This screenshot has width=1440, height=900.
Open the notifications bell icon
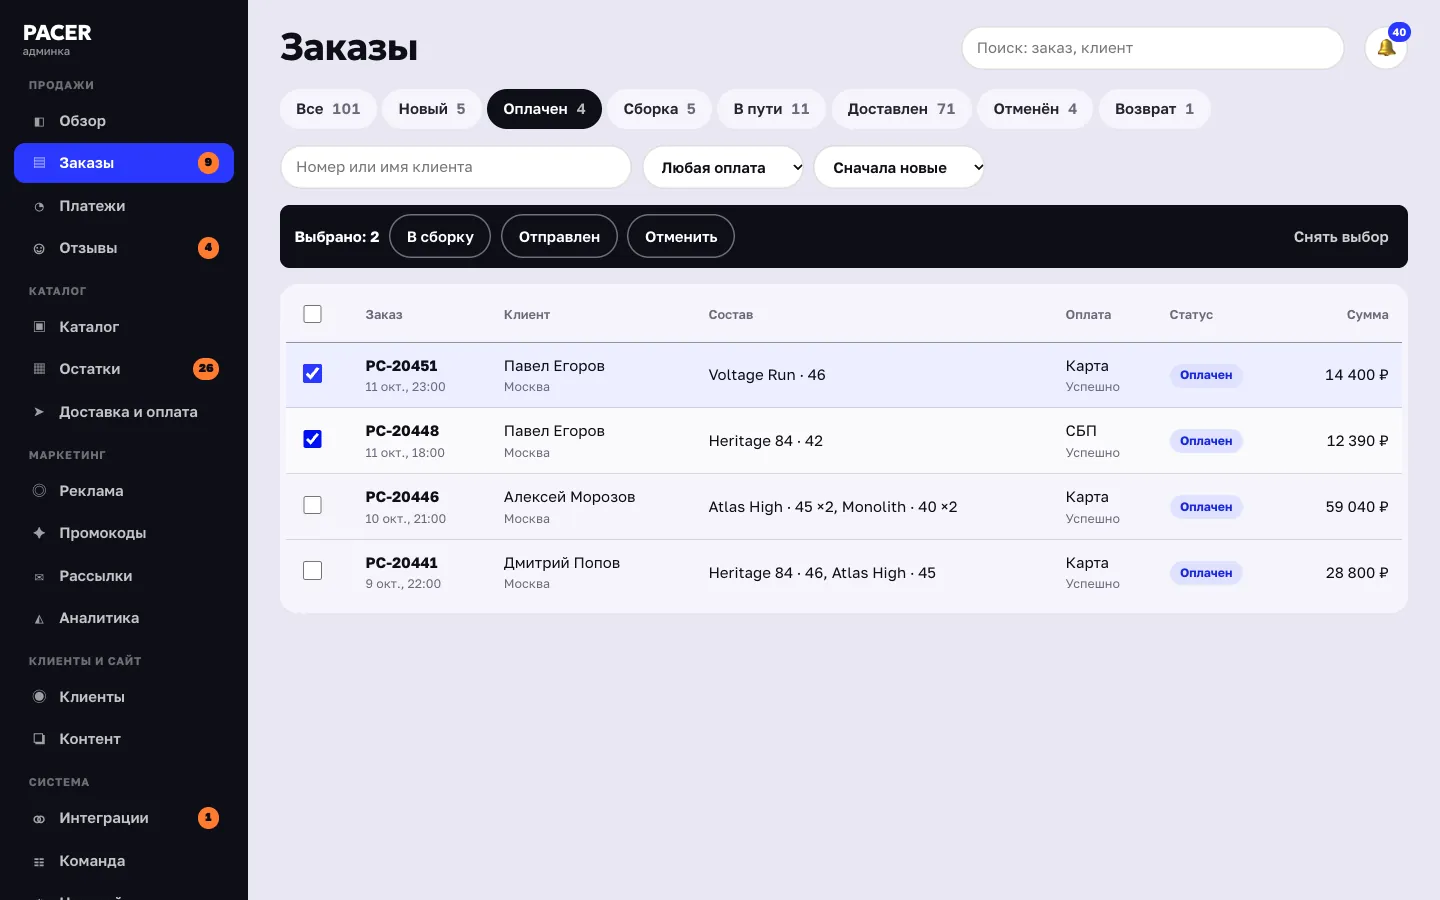(1386, 48)
